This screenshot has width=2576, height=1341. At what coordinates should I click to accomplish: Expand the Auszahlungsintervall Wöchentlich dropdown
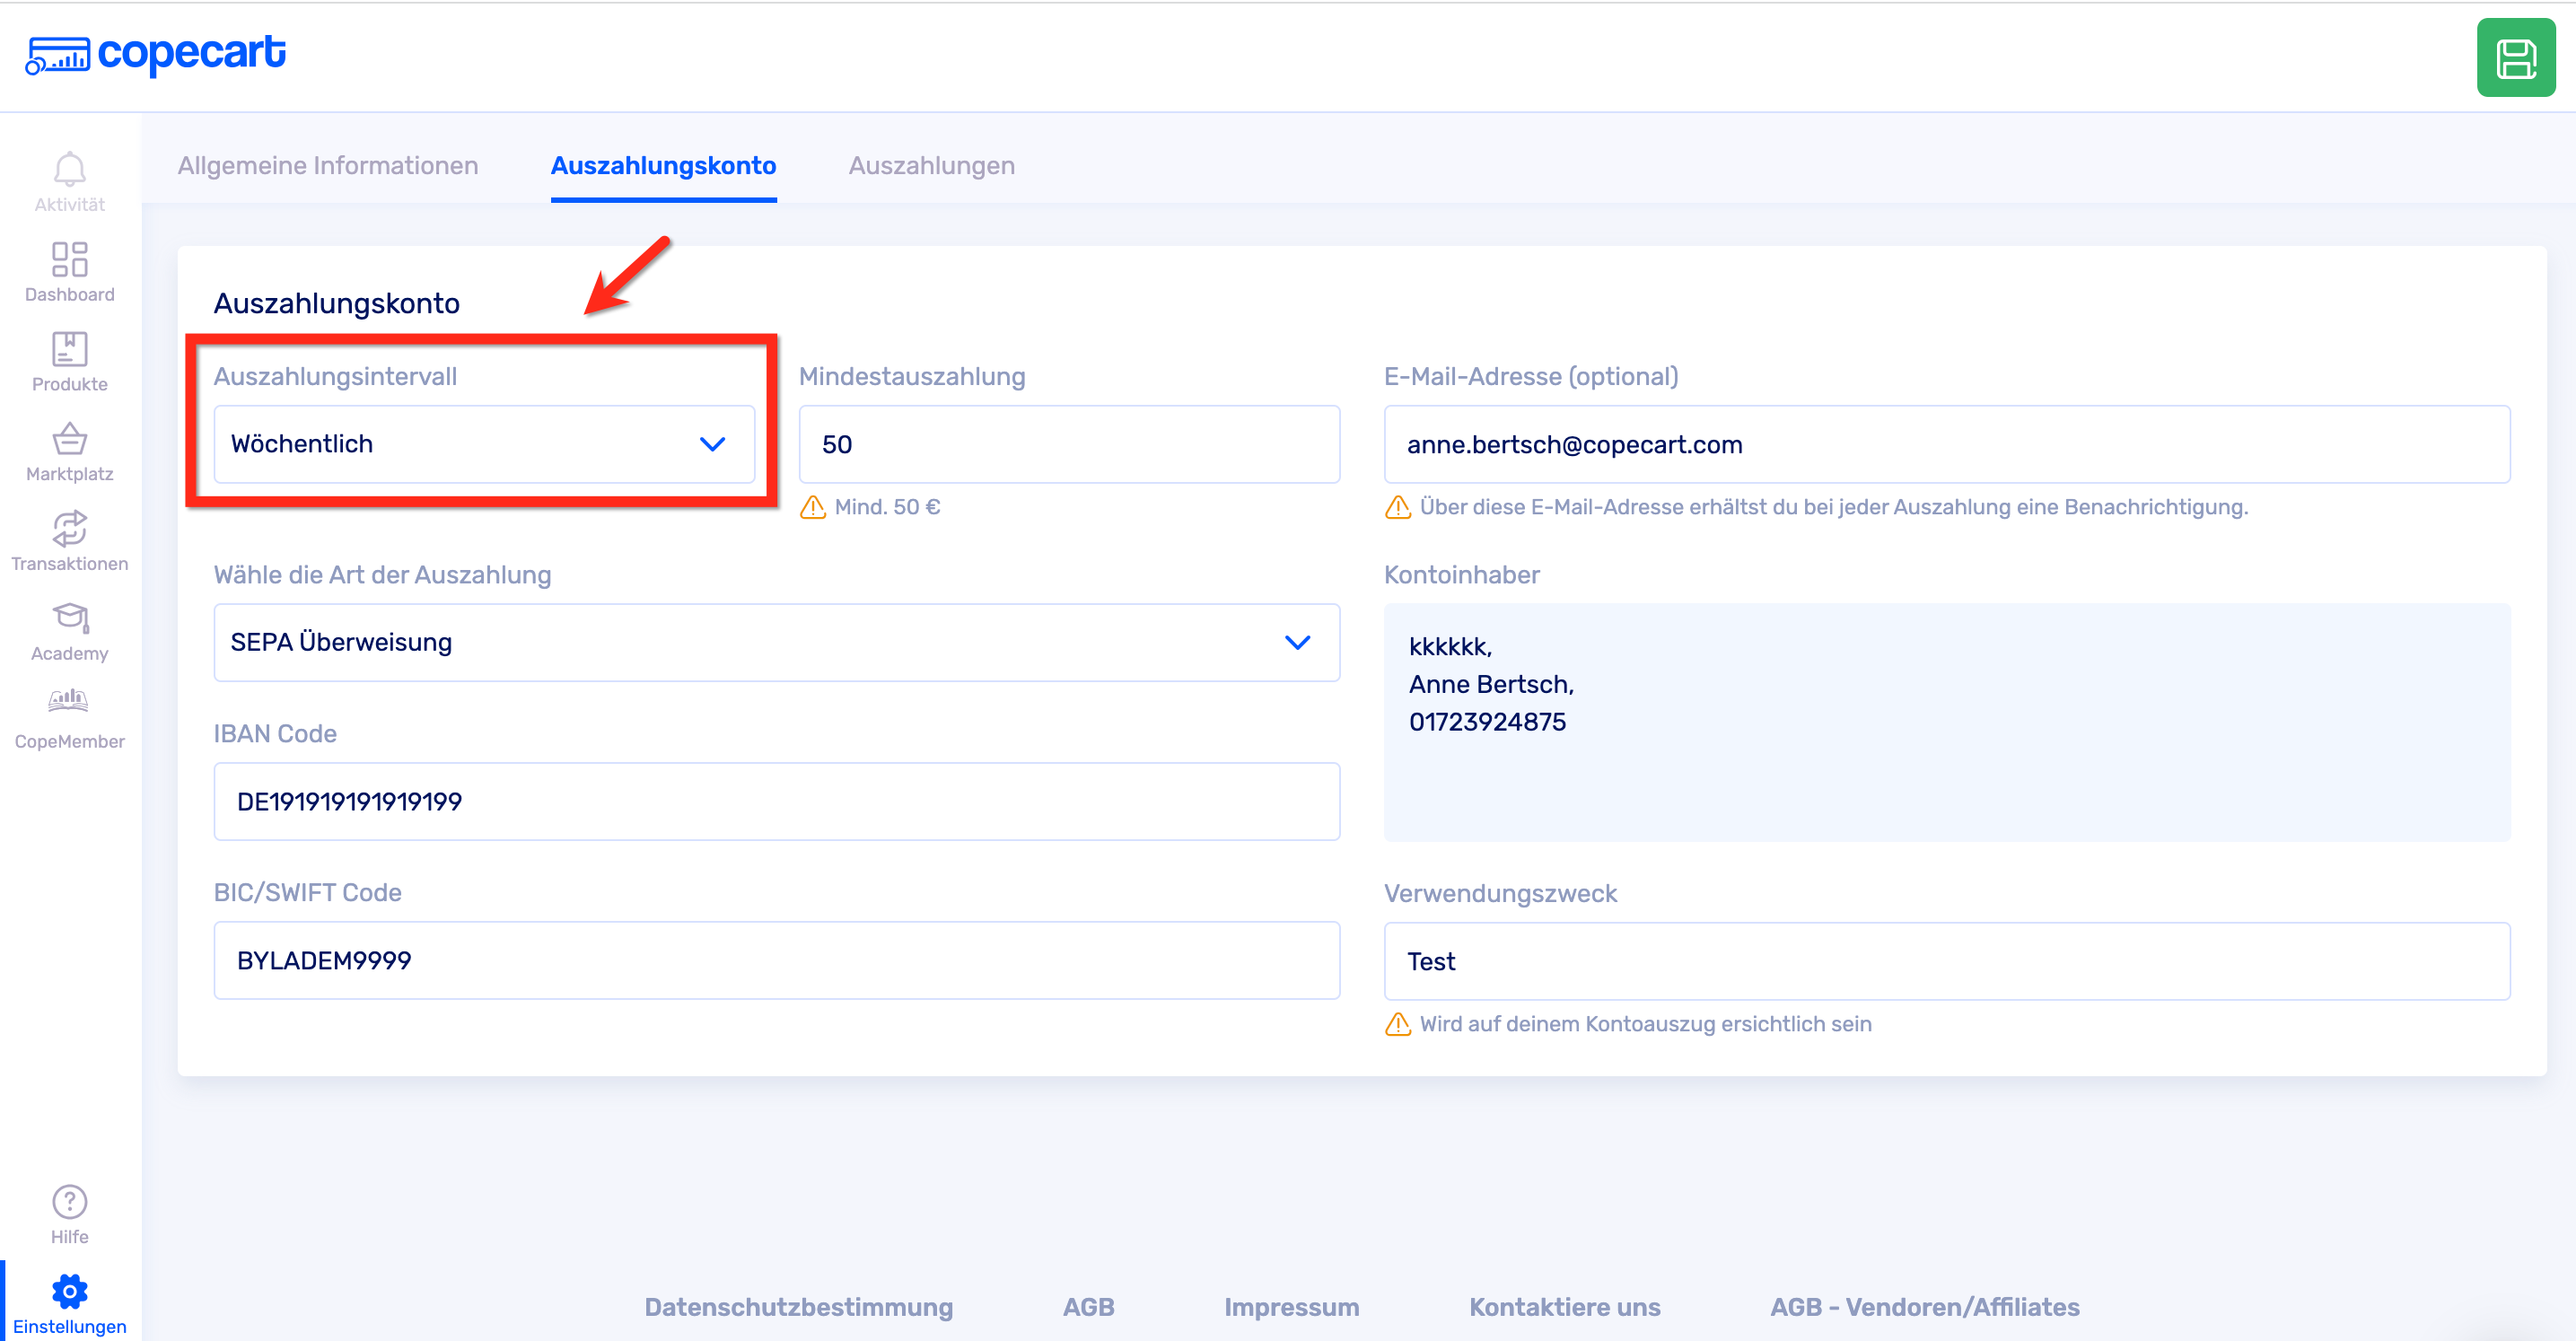(x=483, y=444)
